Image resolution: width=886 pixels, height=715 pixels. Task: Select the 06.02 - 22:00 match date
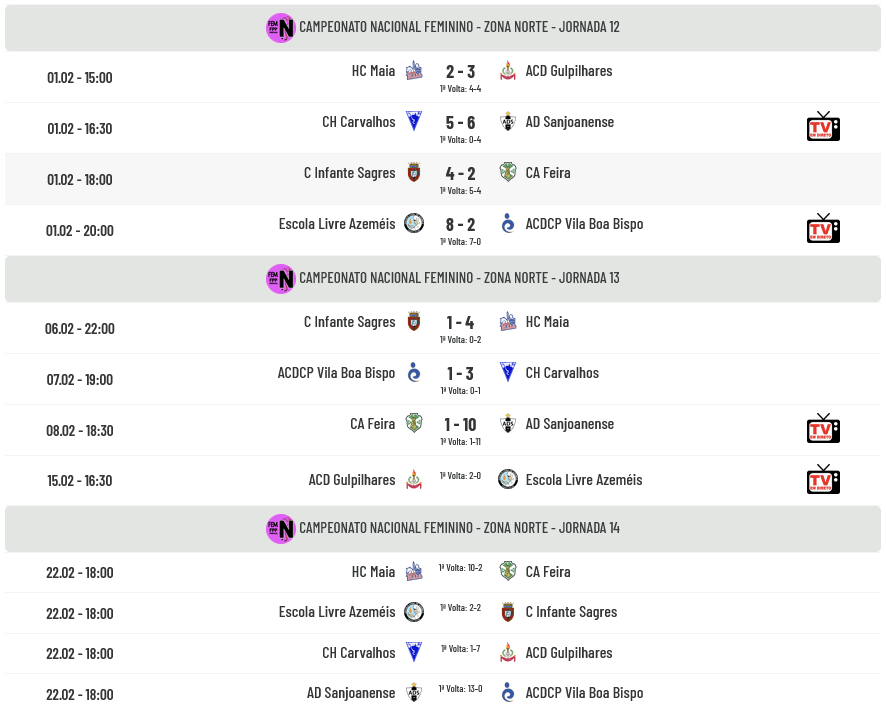[x=80, y=329]
